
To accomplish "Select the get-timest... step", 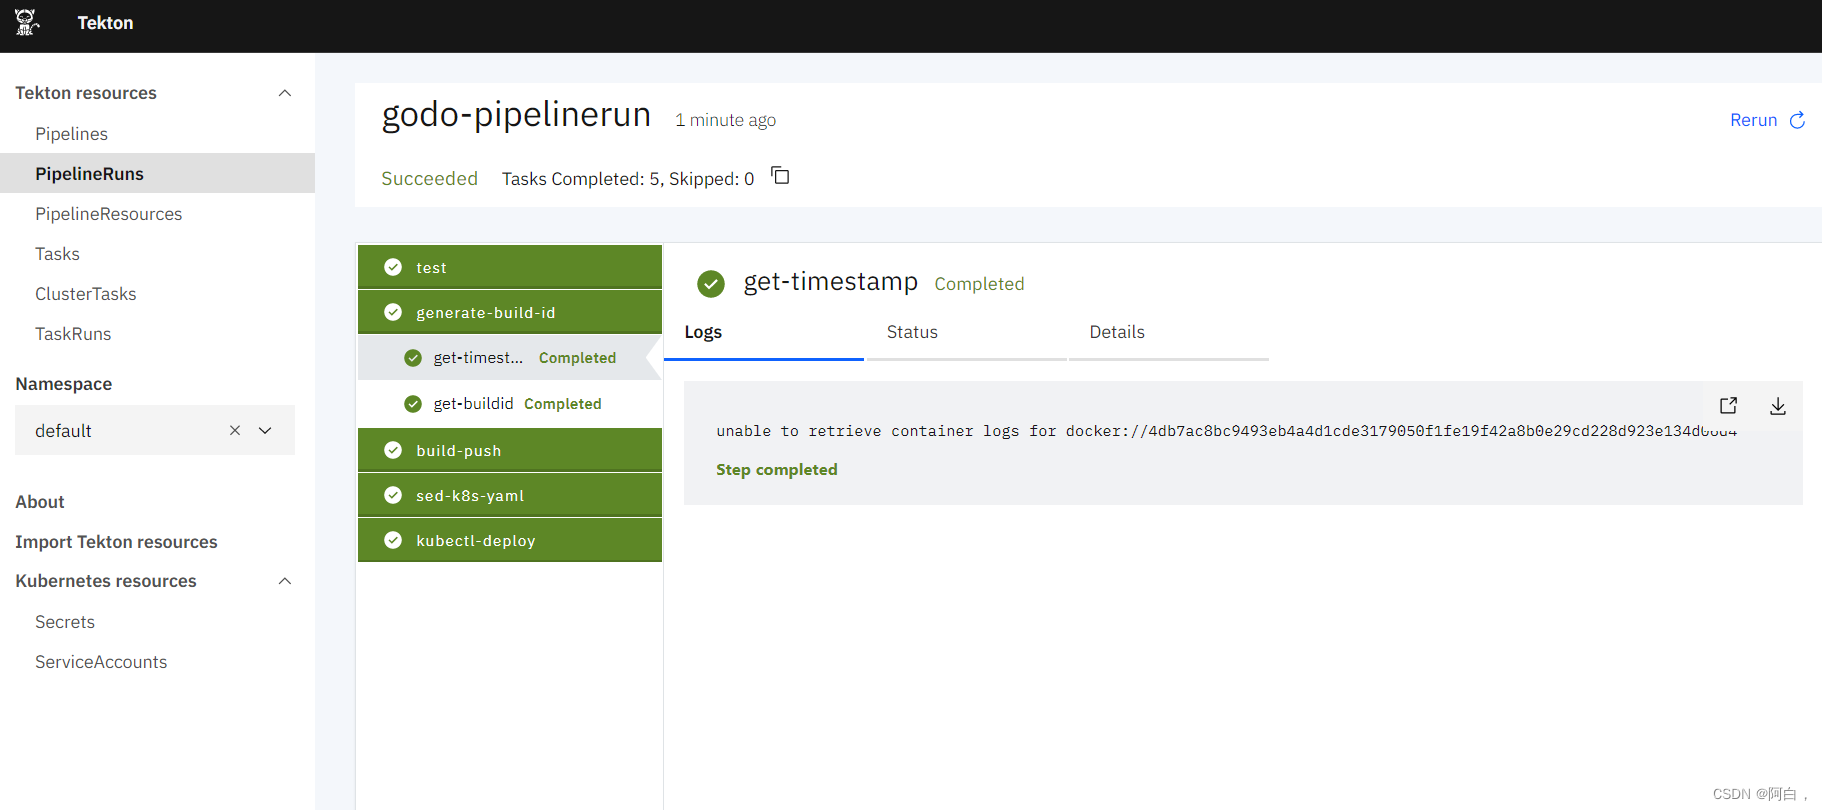I will point(510,358).
